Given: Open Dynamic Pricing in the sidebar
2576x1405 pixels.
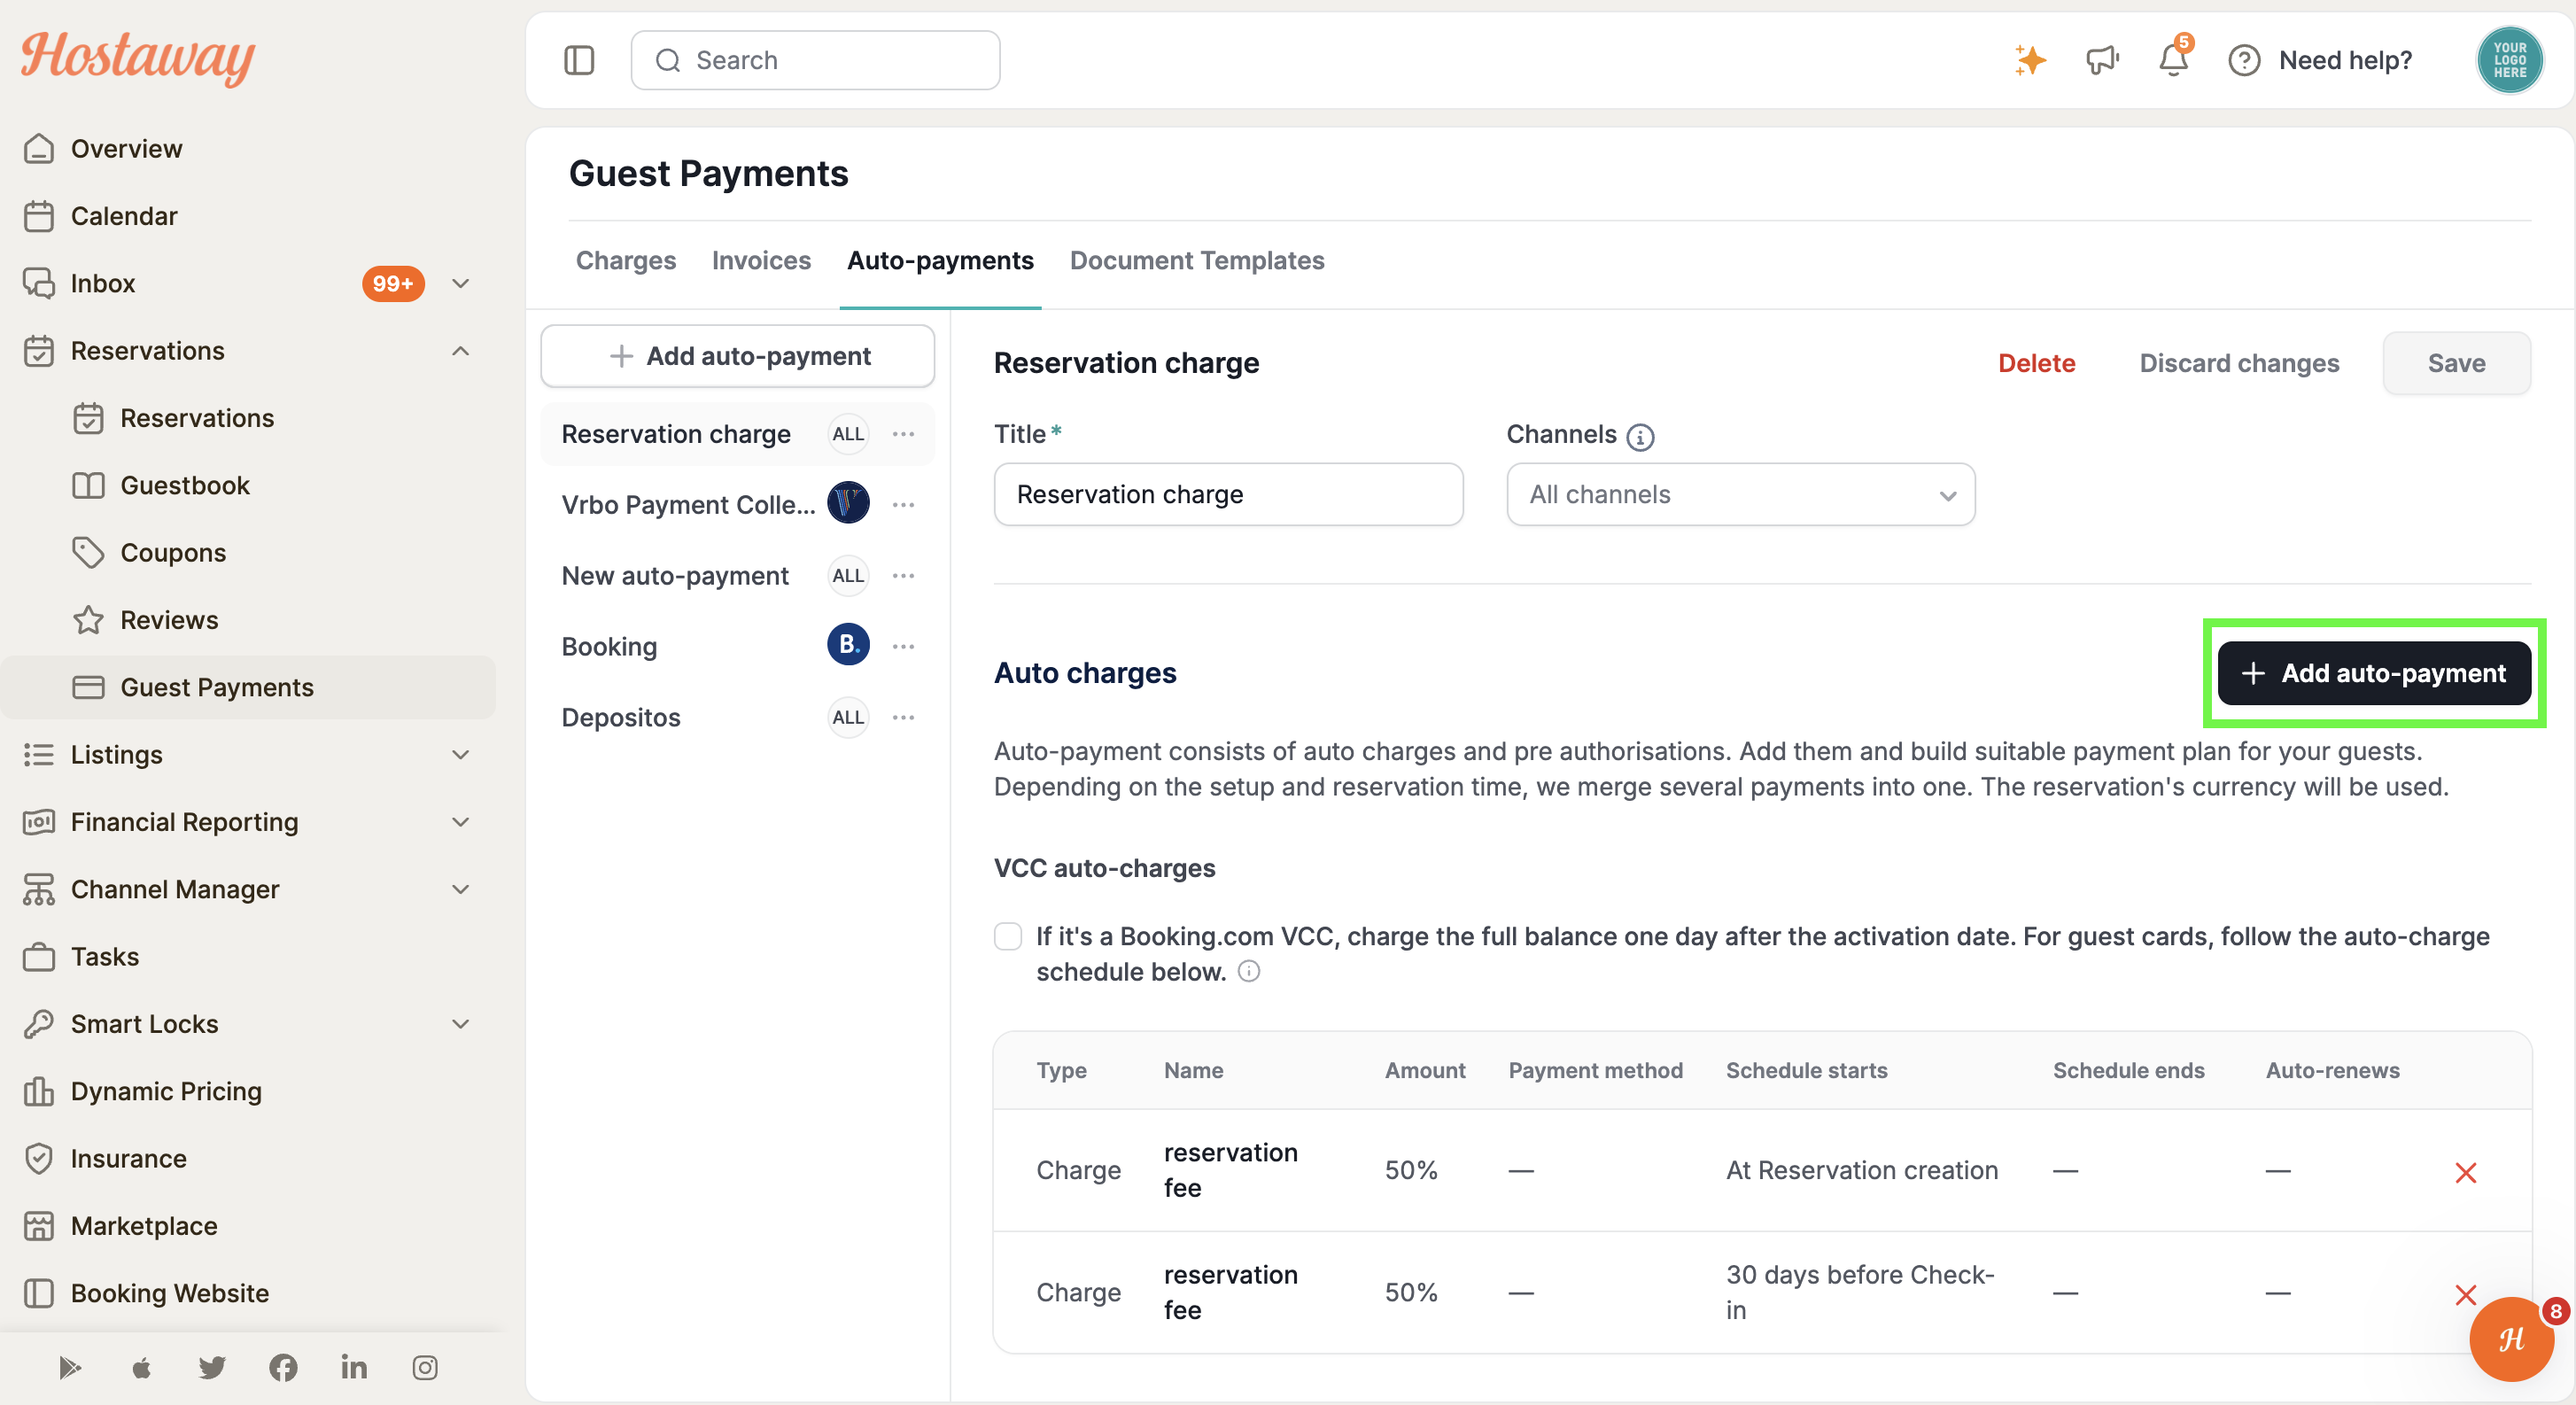Looking at the screenshot, I should (x=166, y=1091).
